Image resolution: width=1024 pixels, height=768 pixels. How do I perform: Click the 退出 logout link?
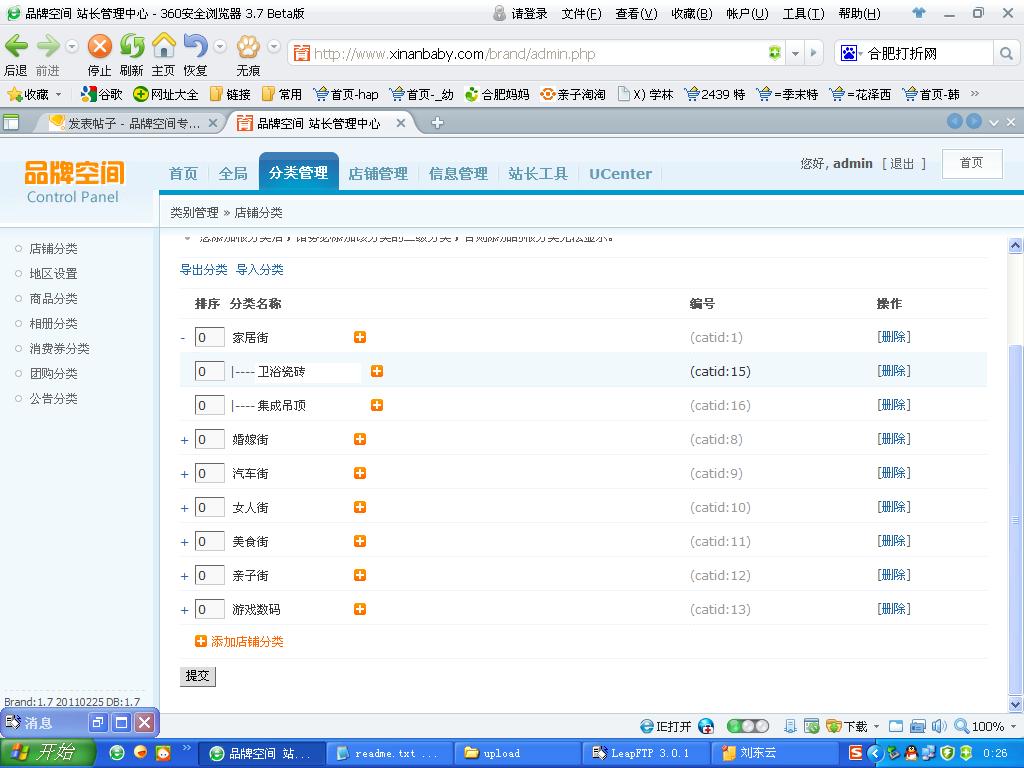[902, 163]
